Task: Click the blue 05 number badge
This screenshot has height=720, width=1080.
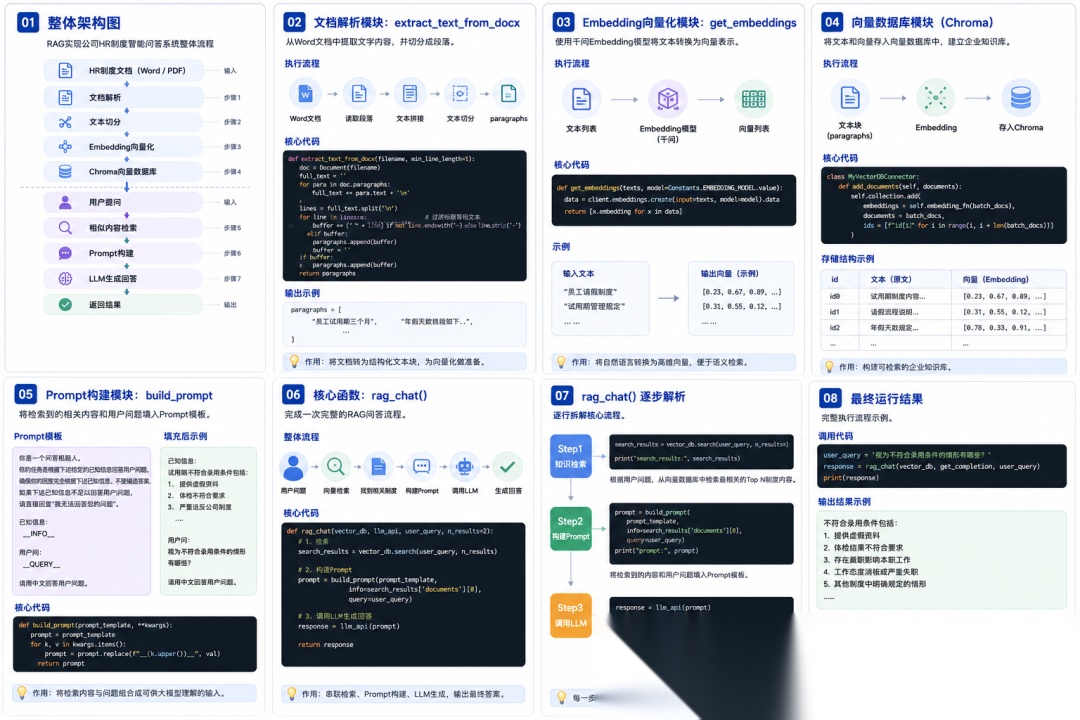Action: [25, 394]
